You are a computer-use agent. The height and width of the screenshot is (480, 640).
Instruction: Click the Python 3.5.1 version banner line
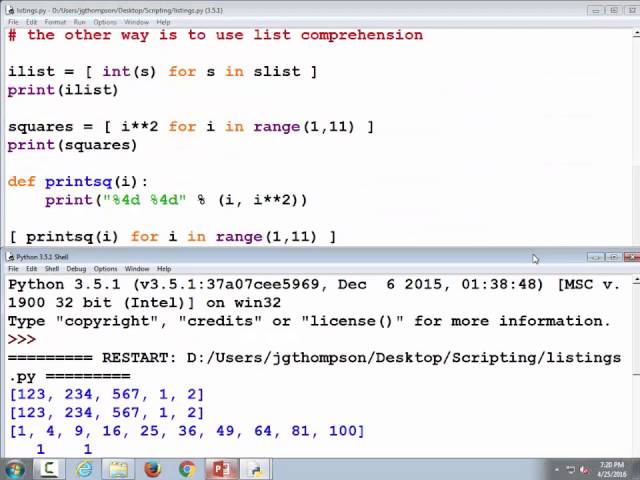click(314, 284)
